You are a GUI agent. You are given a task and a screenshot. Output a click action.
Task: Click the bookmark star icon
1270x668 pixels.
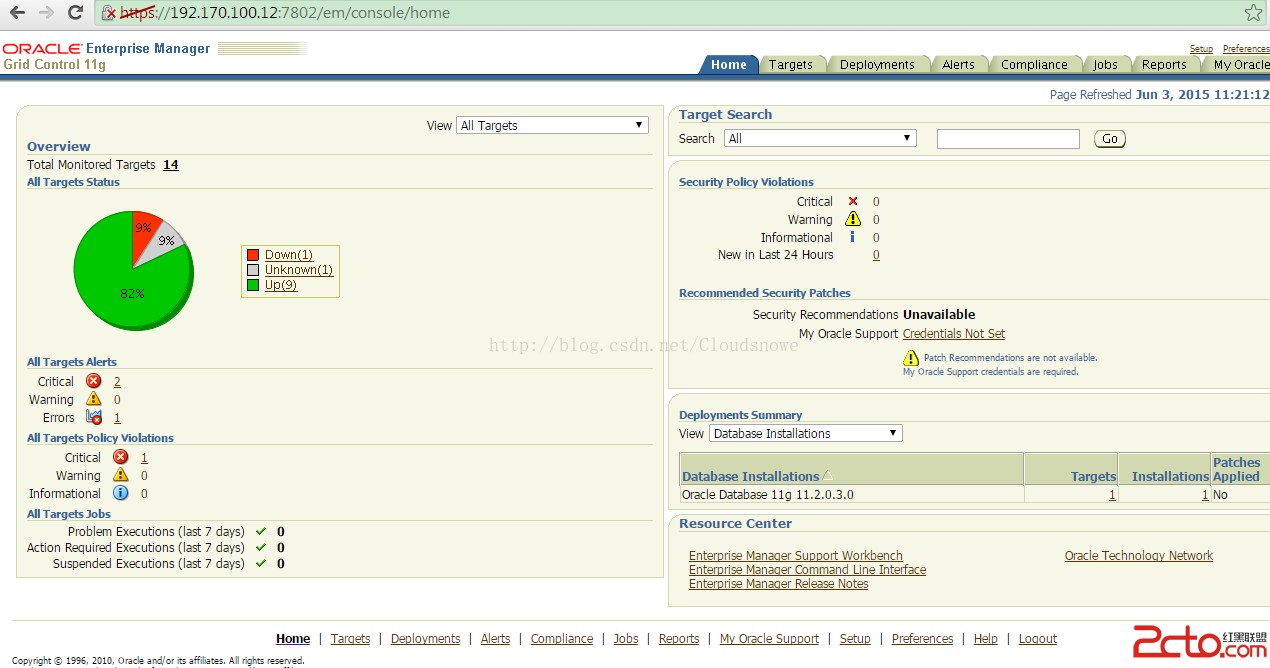1253,13
